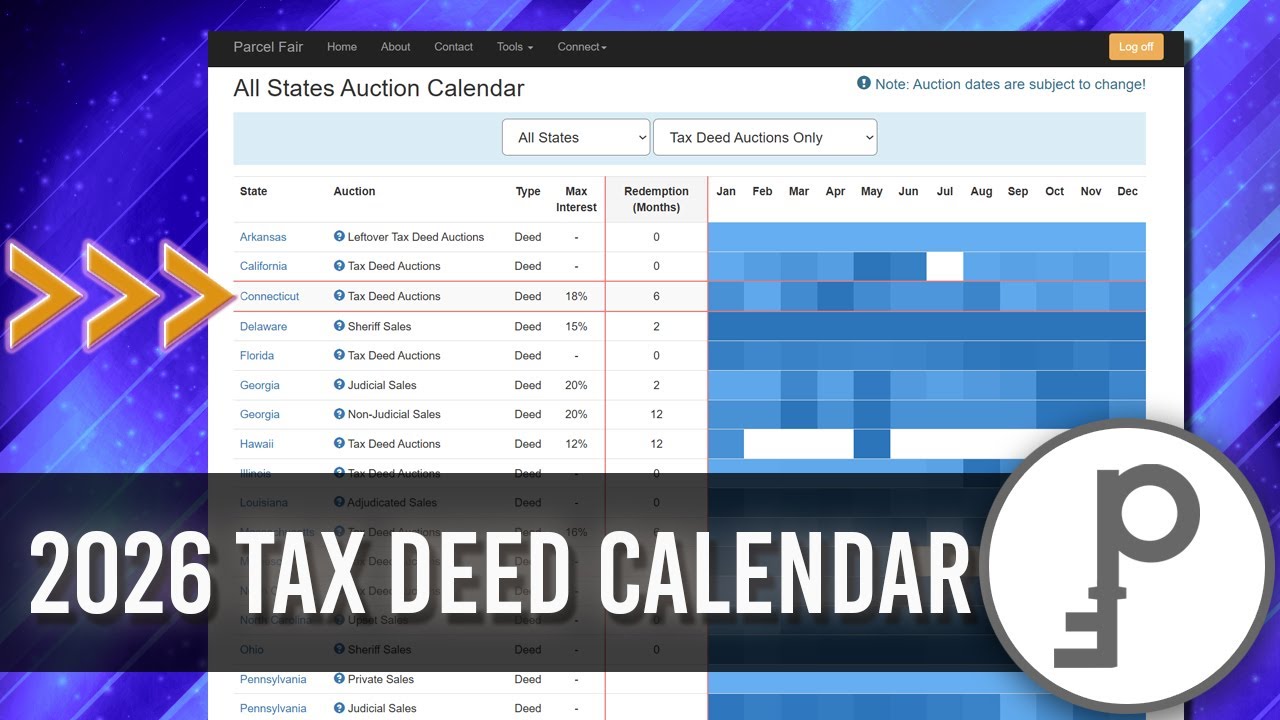The width and height of the screenshot is (1280, 720).
Task: Open help icon beside Non-Judicial Sales
Action: tap(339, 414)
